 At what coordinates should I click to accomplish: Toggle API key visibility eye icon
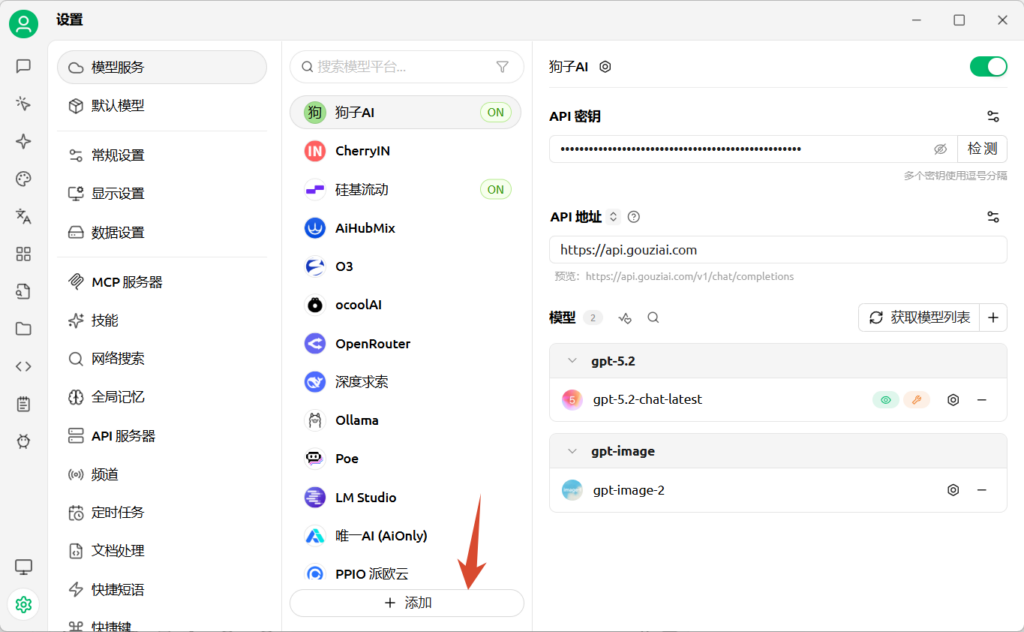940,149
